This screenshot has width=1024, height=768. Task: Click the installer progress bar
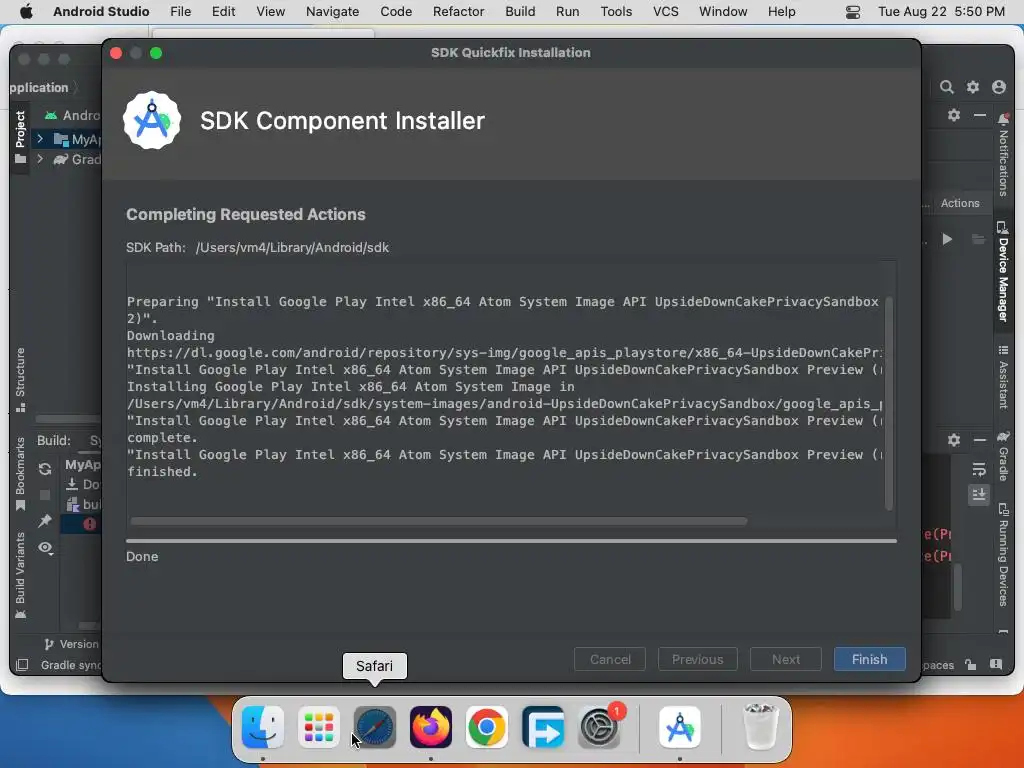[x=511, y=541]
